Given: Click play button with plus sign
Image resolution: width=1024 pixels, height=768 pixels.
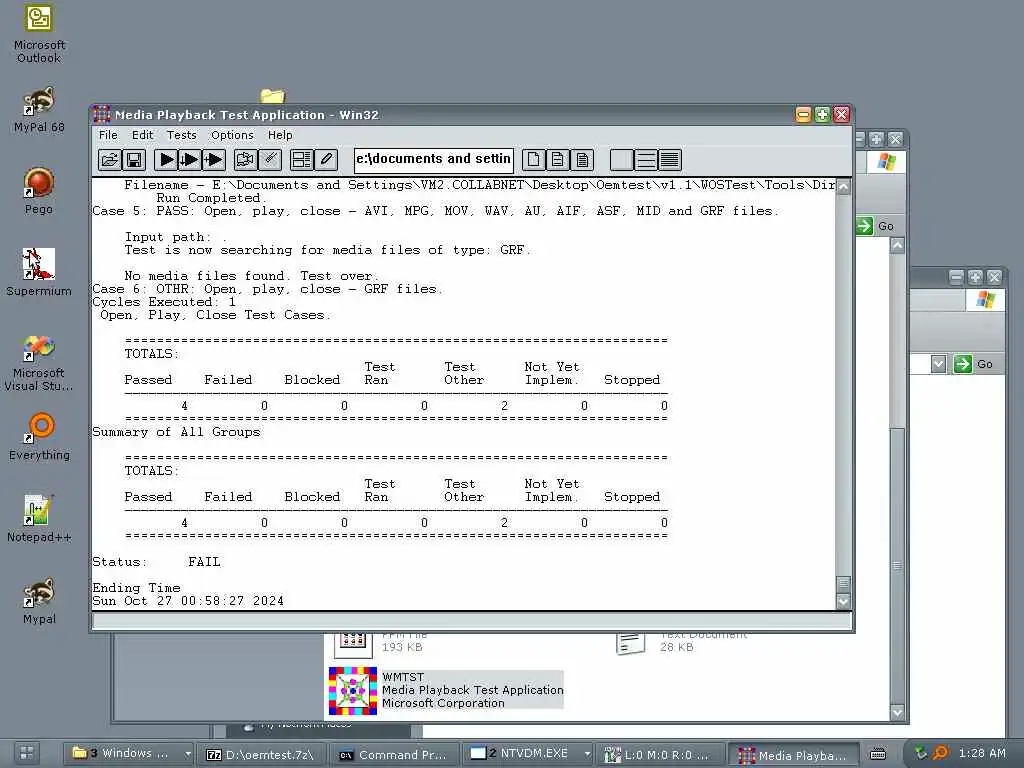Looking at the screenshot, I should 214,159.
